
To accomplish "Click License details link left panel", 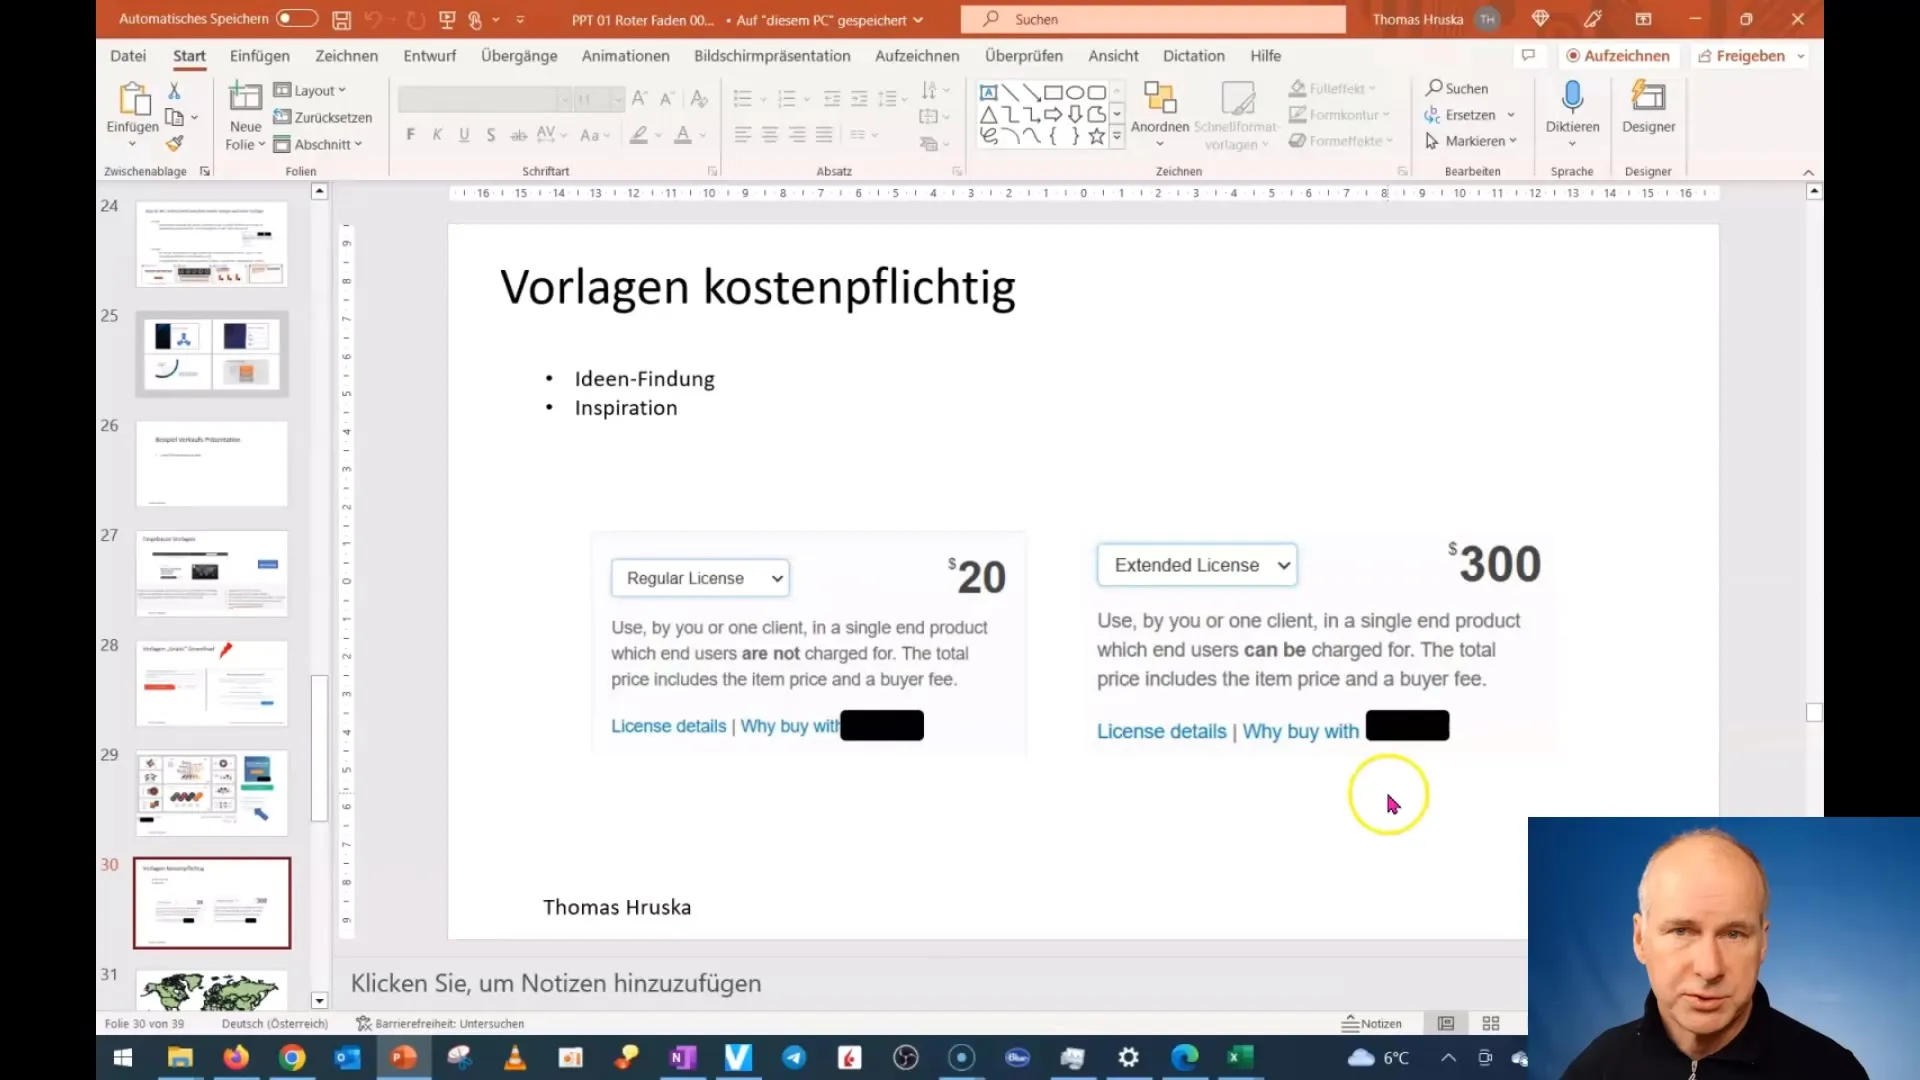I will tap(667, 724).
